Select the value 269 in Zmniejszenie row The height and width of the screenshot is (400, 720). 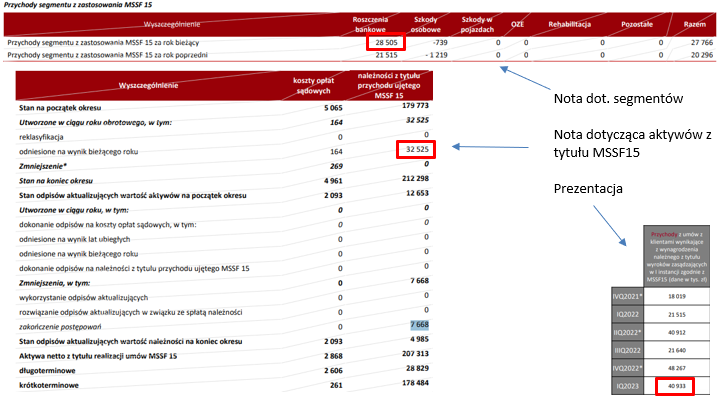coord(337,166)
